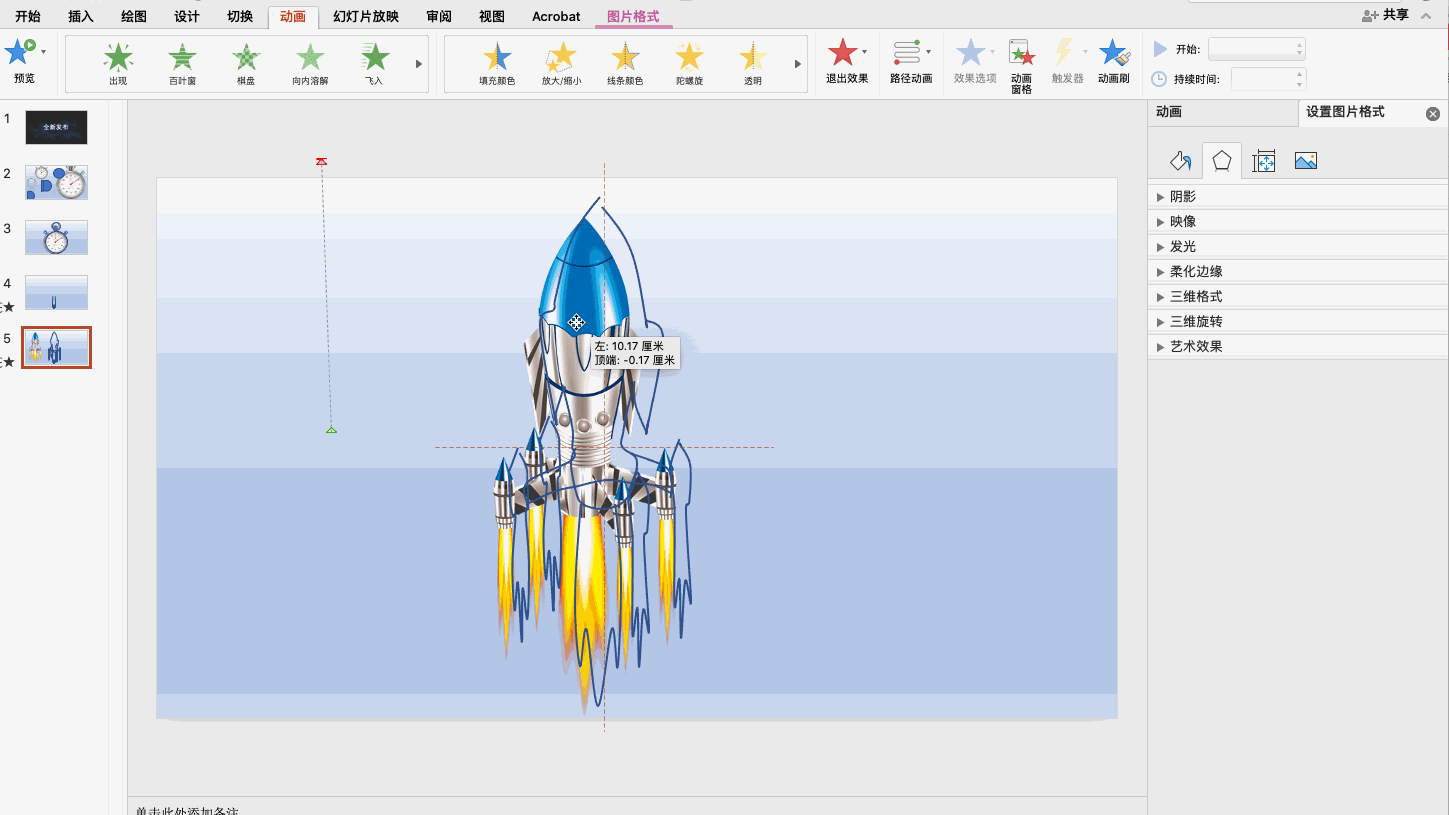Viewport: 1449px width, 815px height.
Task: Activate the 动画刷 animation painter
Action: (x=1113, y=62)
